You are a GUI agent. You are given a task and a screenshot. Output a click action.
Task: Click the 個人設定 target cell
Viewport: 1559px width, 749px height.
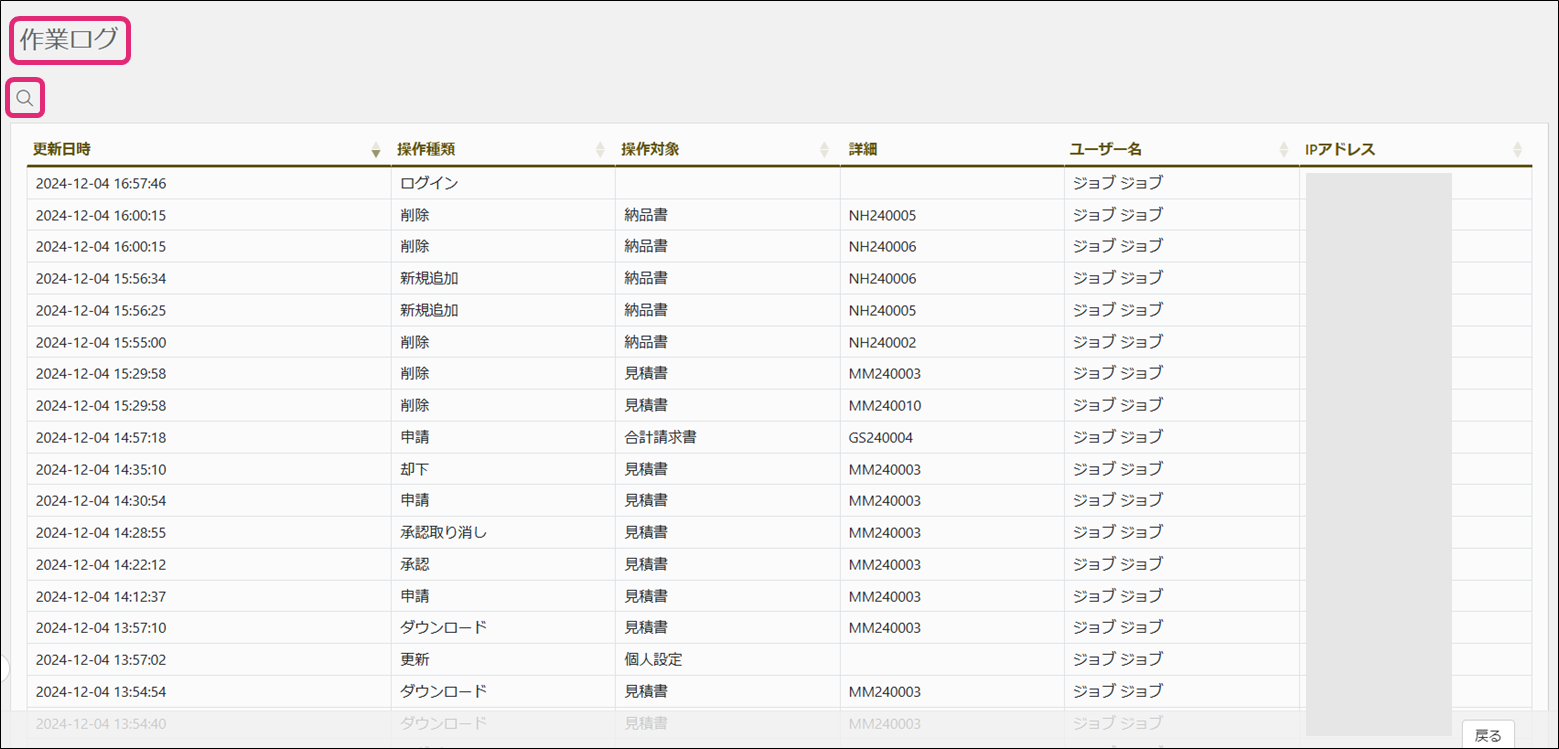coord(653,660)
